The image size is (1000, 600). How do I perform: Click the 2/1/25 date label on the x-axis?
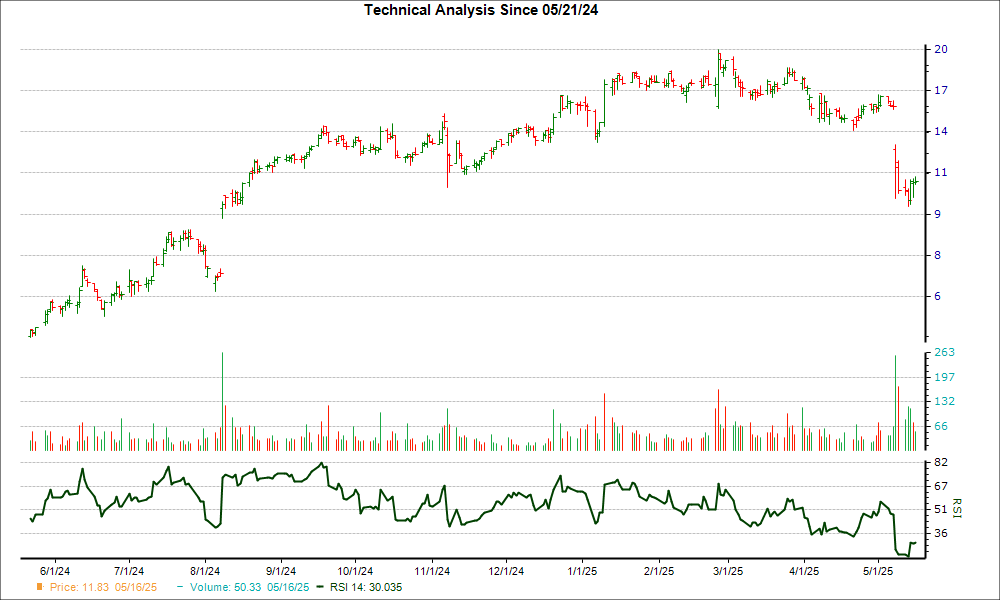659,571
